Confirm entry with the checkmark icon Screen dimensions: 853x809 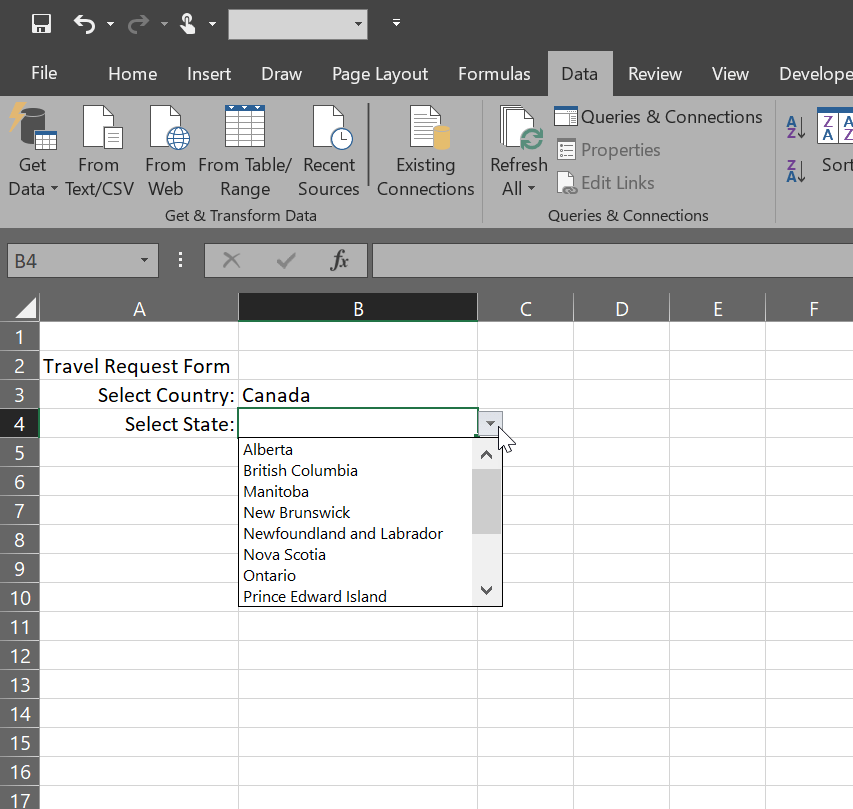click(286, 261)
